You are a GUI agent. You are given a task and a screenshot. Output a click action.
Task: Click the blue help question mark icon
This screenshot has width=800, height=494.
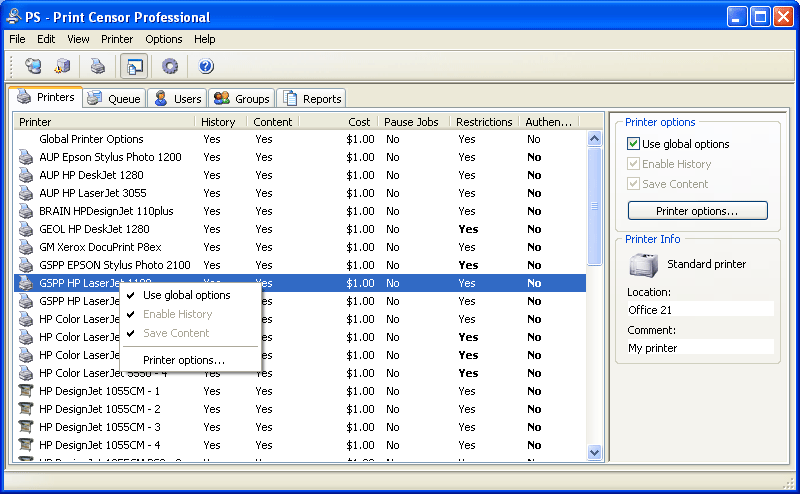[206, 66]
